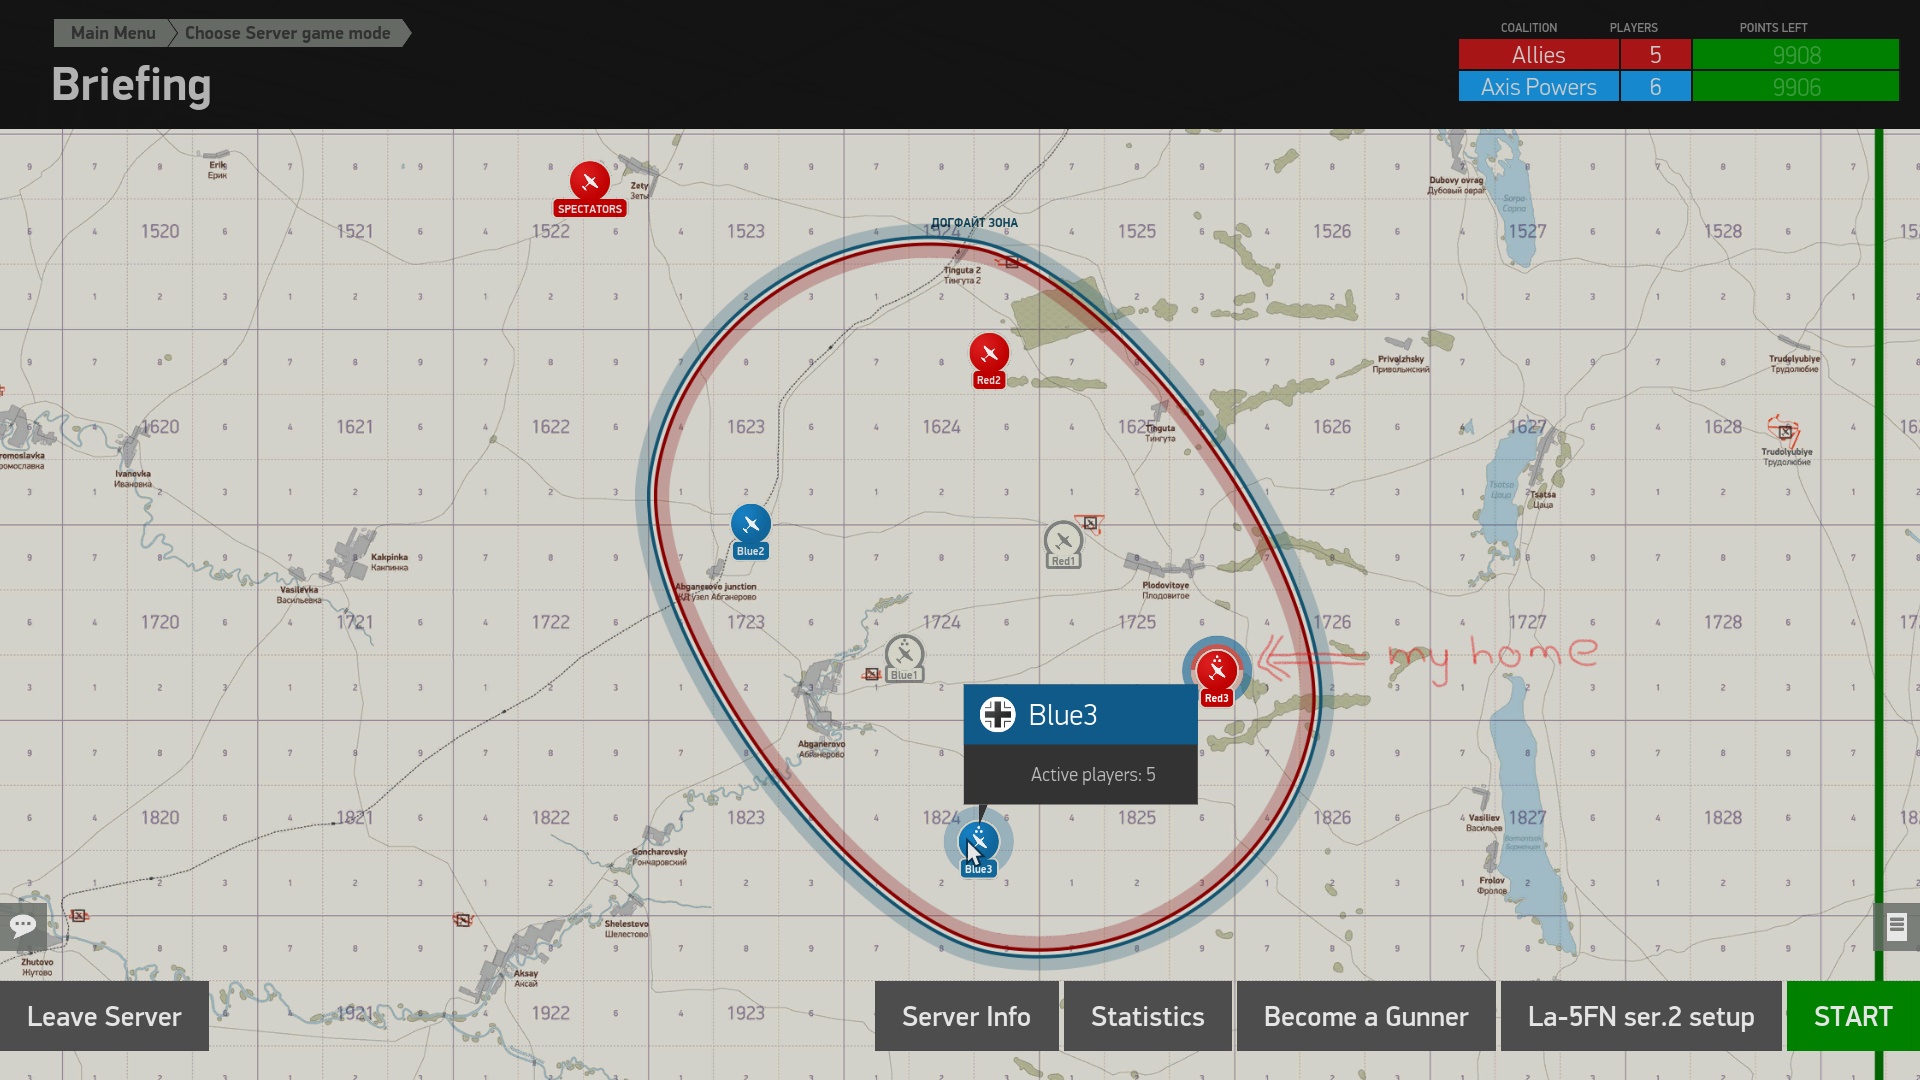Select the Blue2 airfield marker
1920x1080 pixels.
[x=751, y=524]
